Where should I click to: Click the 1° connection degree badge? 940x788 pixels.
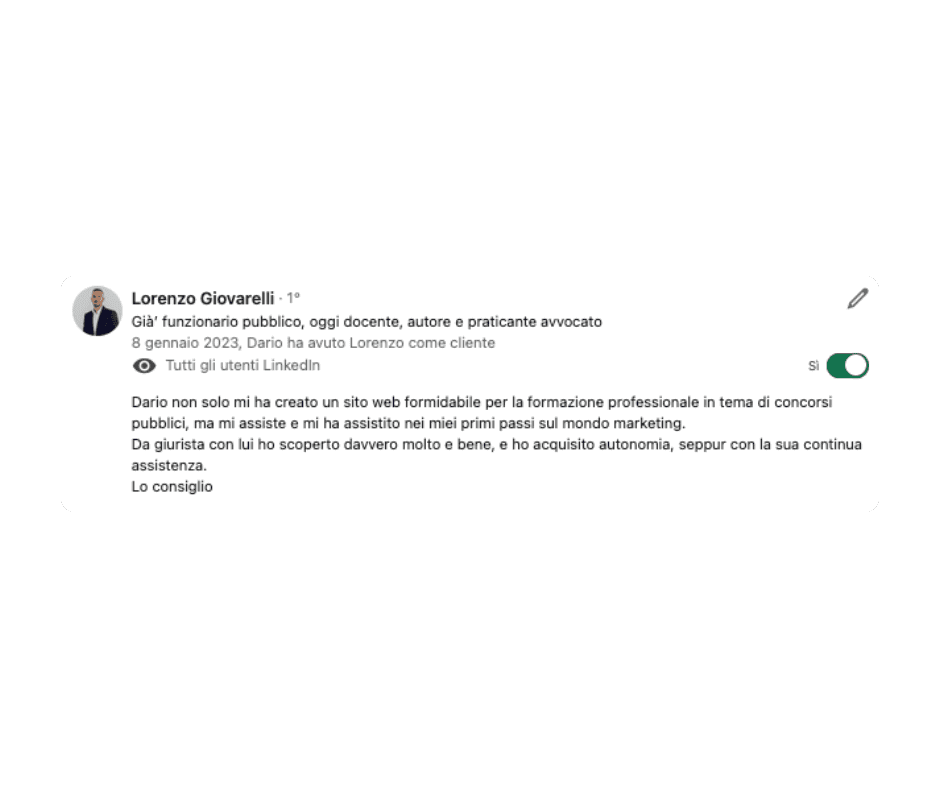pos(293,297)
